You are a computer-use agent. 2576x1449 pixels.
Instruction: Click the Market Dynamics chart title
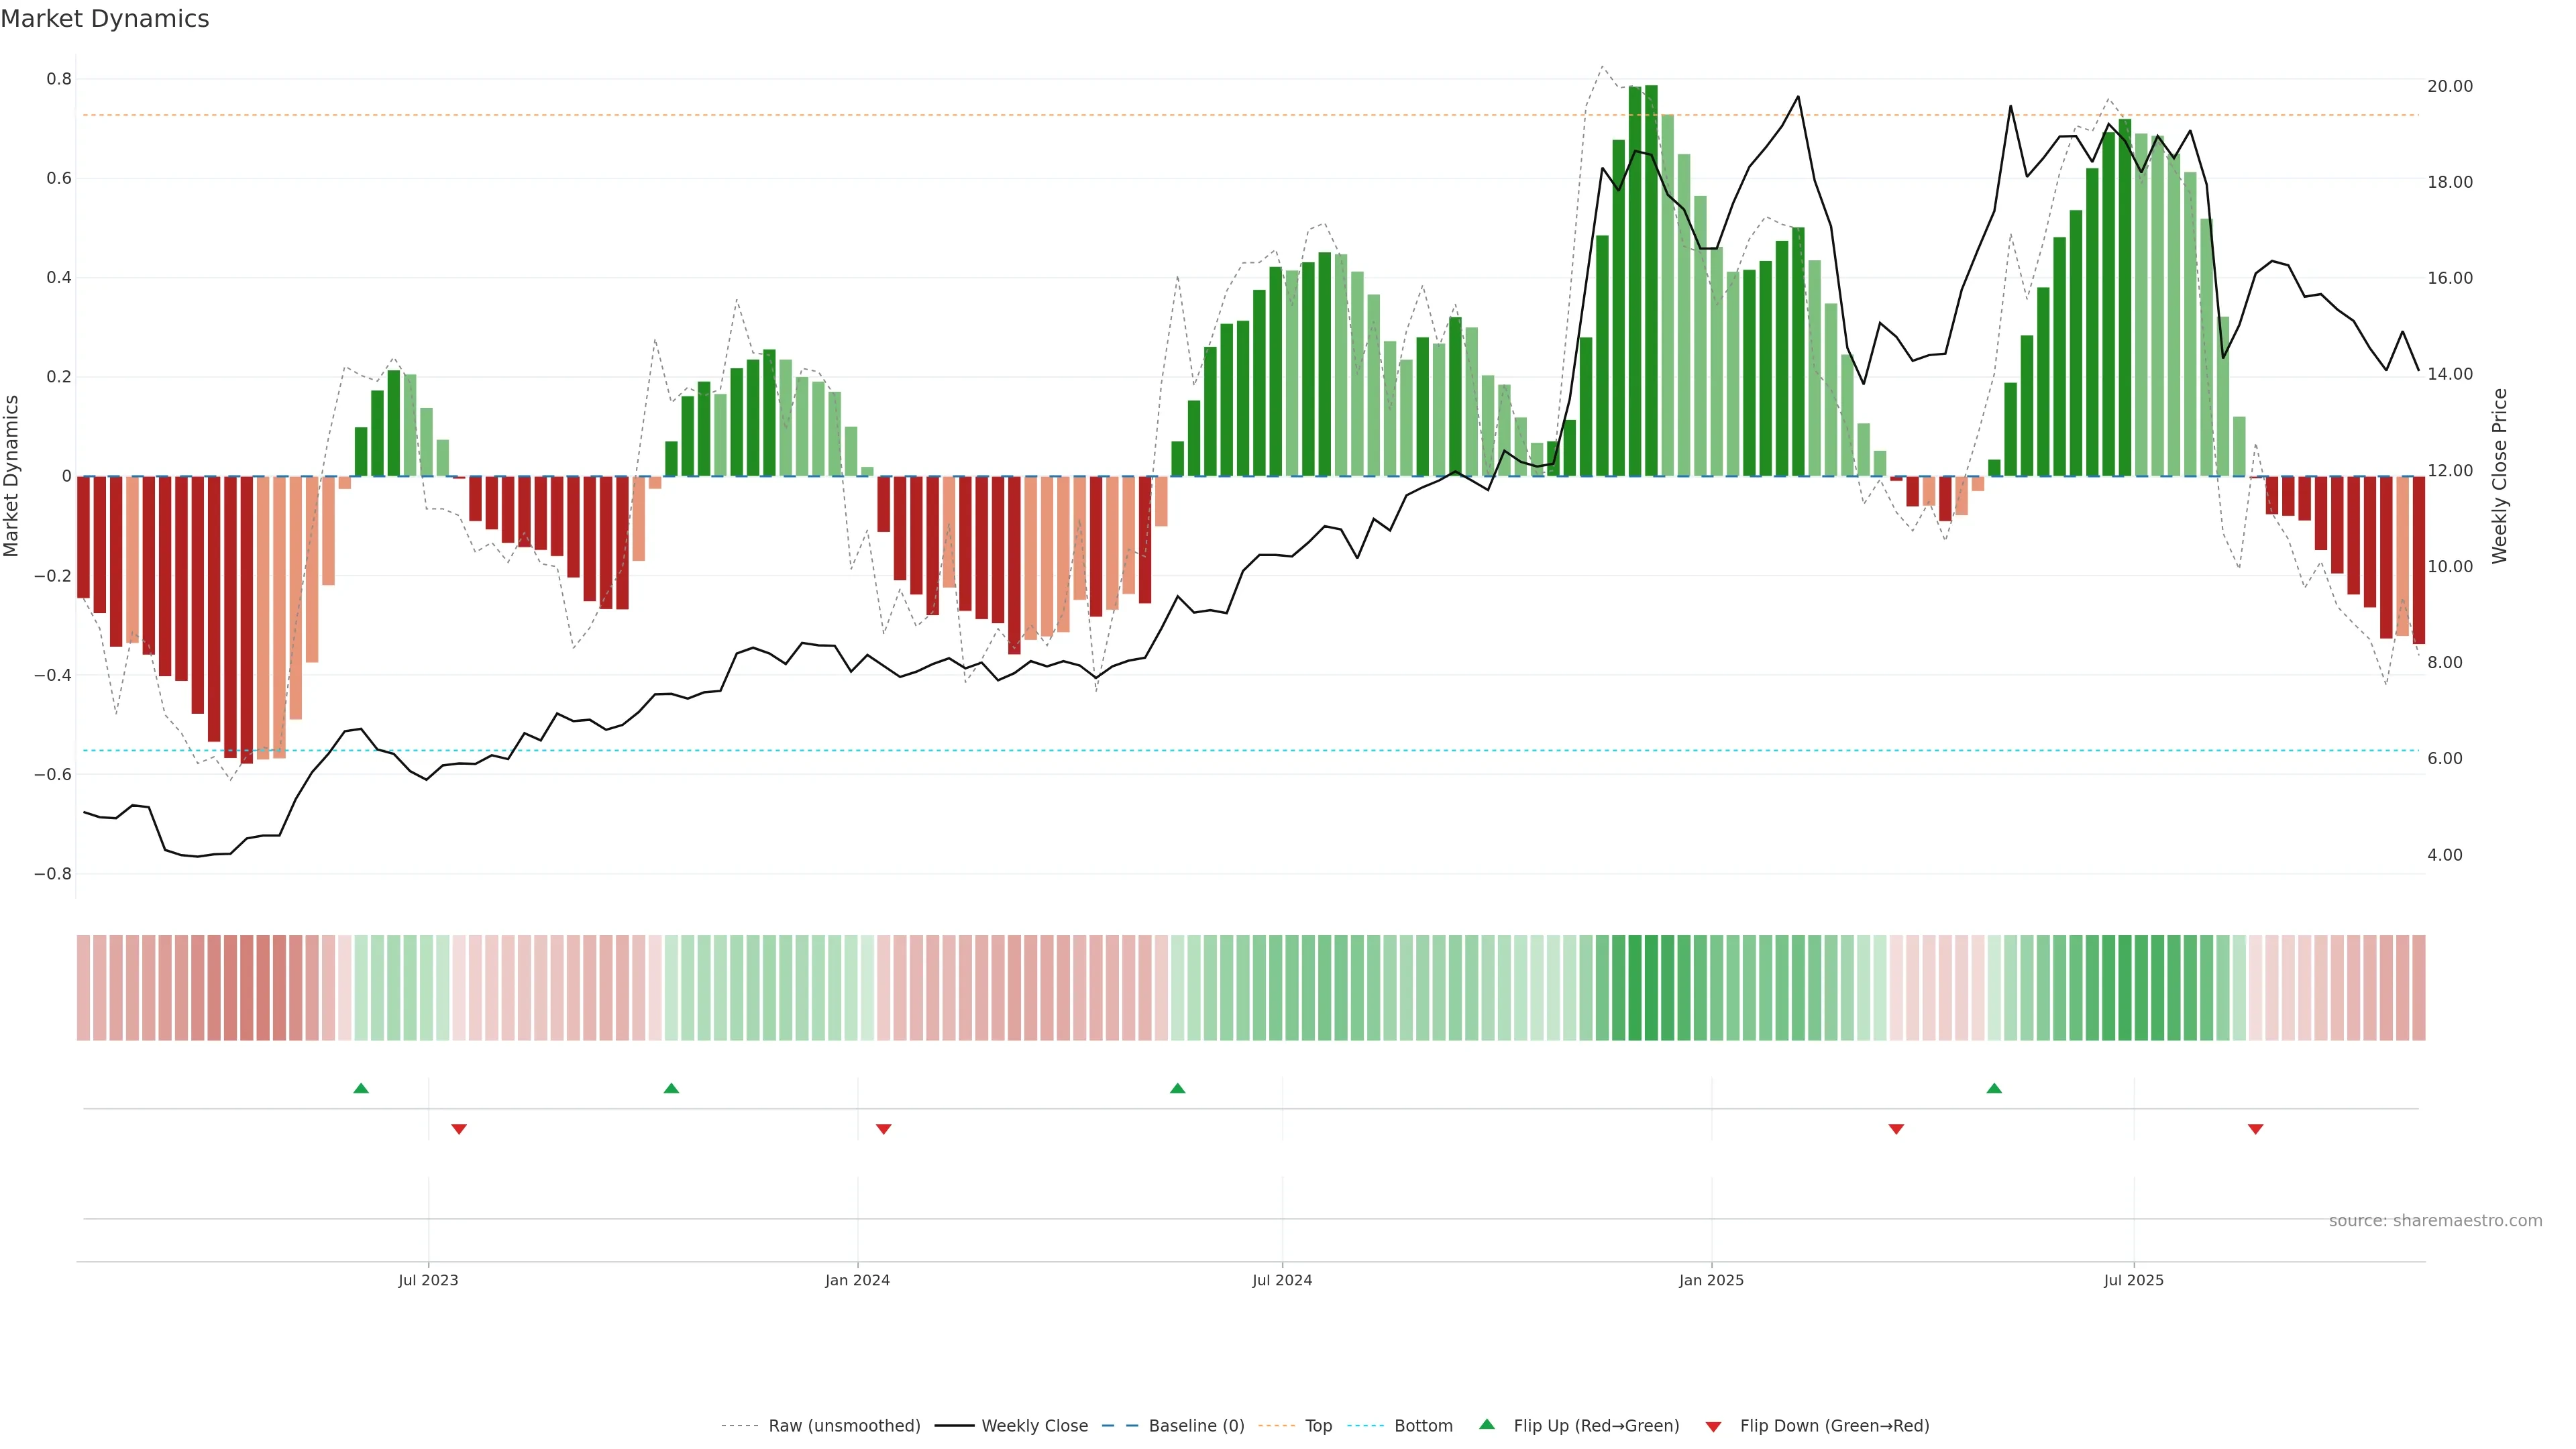(105, 19)
